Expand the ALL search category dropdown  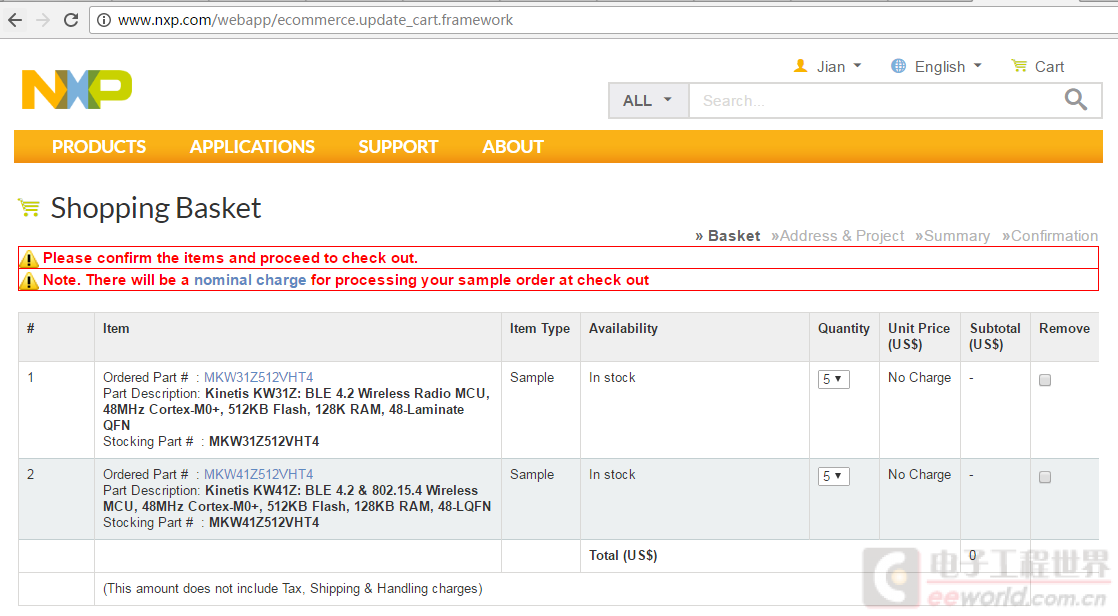647,101
